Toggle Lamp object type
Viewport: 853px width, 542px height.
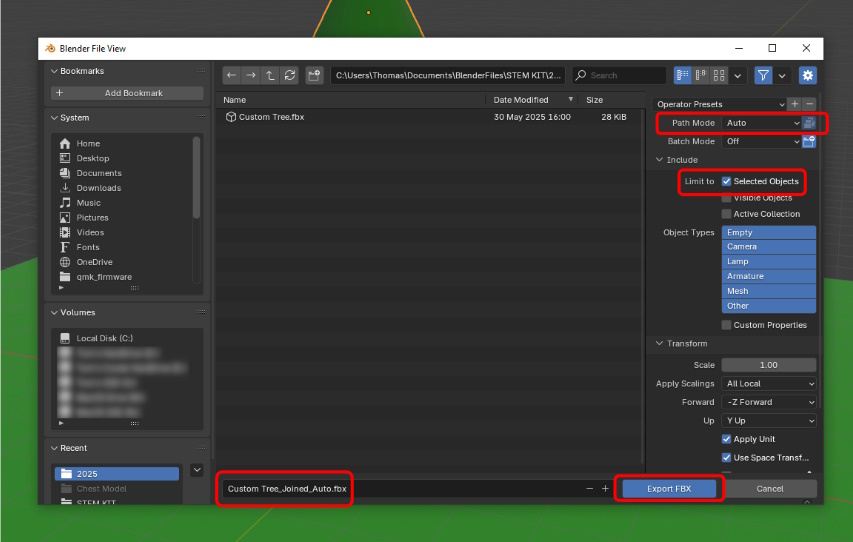click(769, 261)
